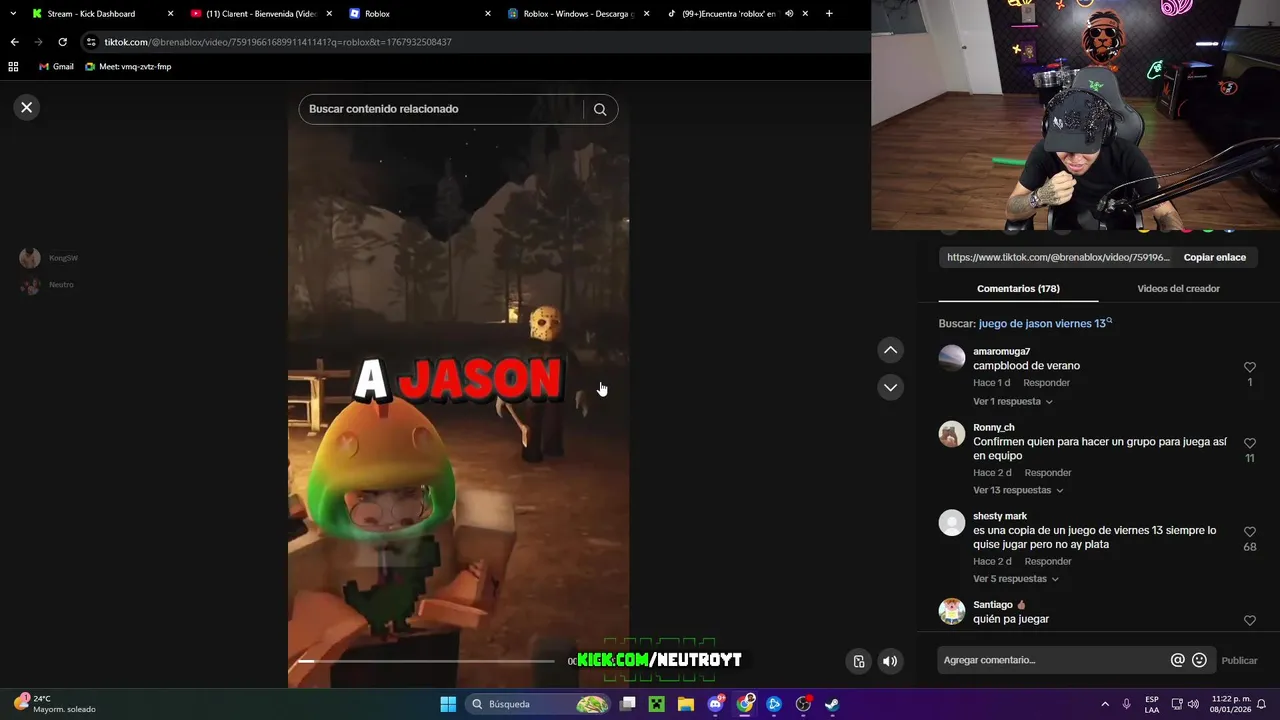Open a new browser tab
The image size is (1280, 720).
click(829, 14)
